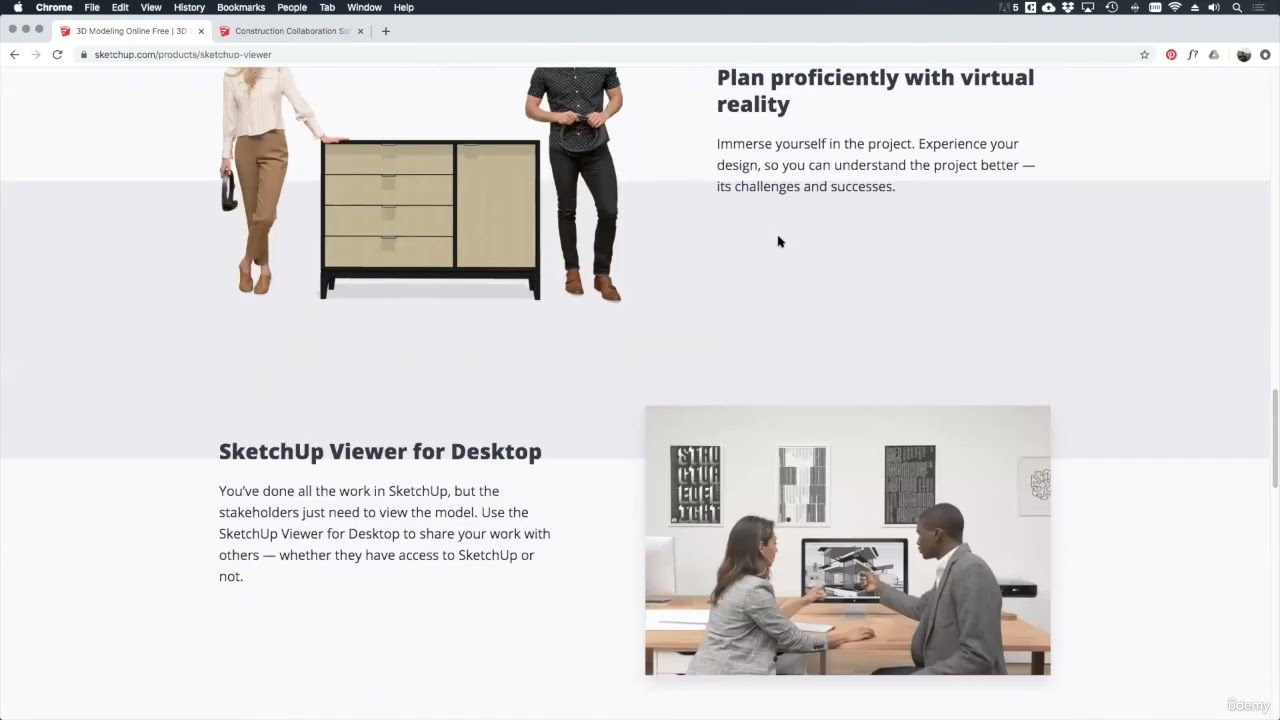Open the Chrome application menu
This screenshot has height=720, width=1280.
pyautogui.click(x=54, y=7)
